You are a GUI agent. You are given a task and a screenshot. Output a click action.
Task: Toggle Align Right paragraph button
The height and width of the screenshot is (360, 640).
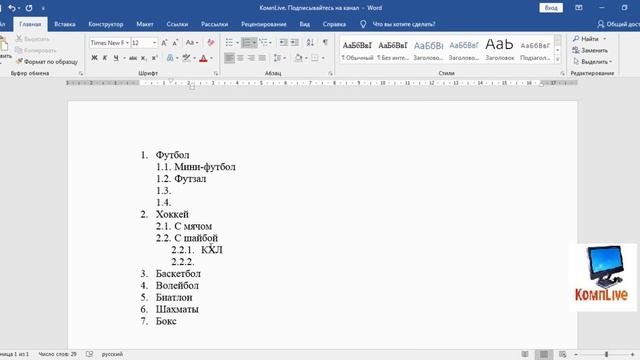pos(251,58)
